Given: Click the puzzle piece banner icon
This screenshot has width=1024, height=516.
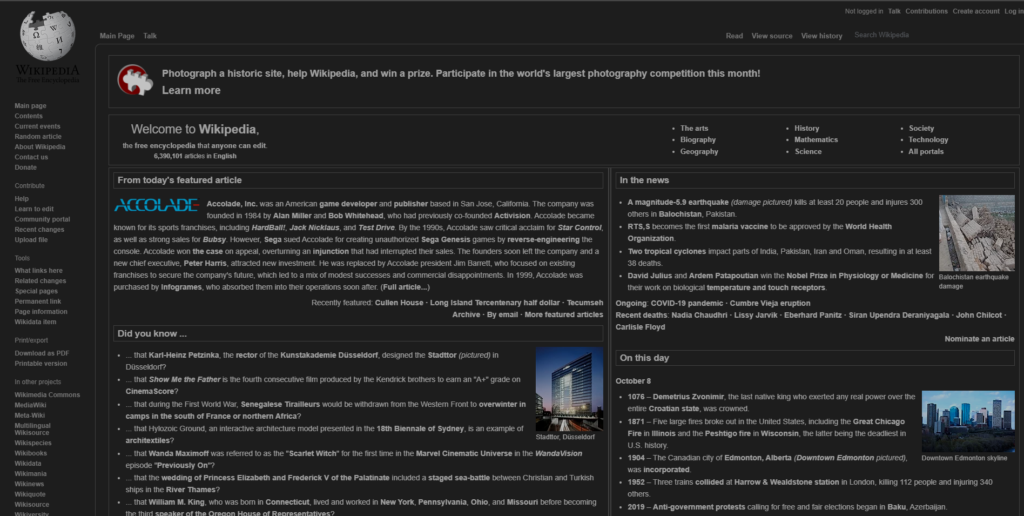Looking at the screenshot, I should click(135, 81).
